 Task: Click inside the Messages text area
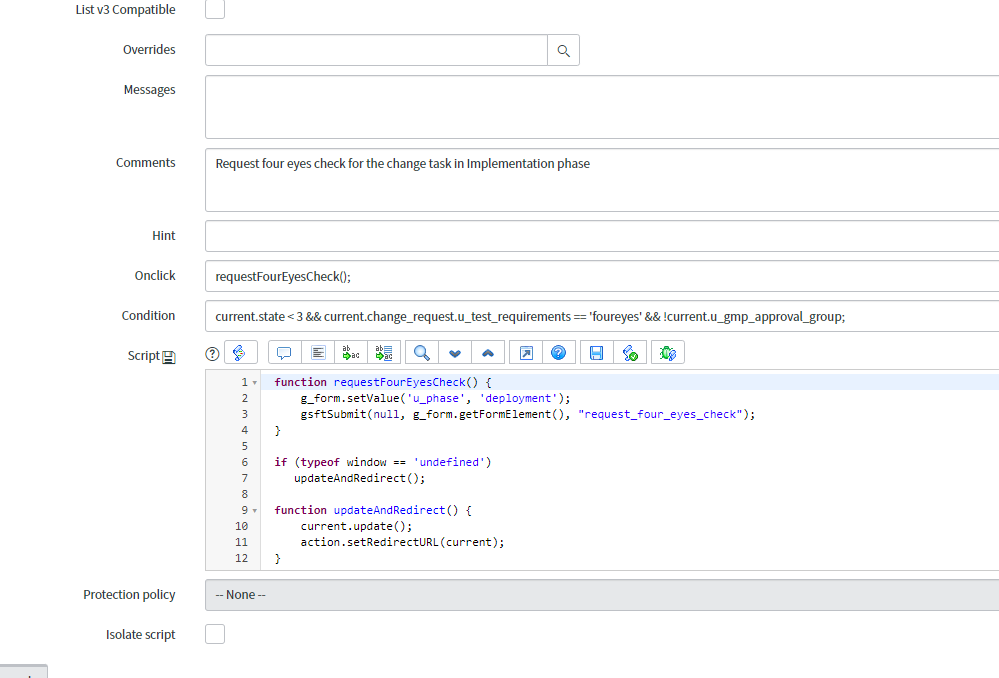tap(602, 107)
